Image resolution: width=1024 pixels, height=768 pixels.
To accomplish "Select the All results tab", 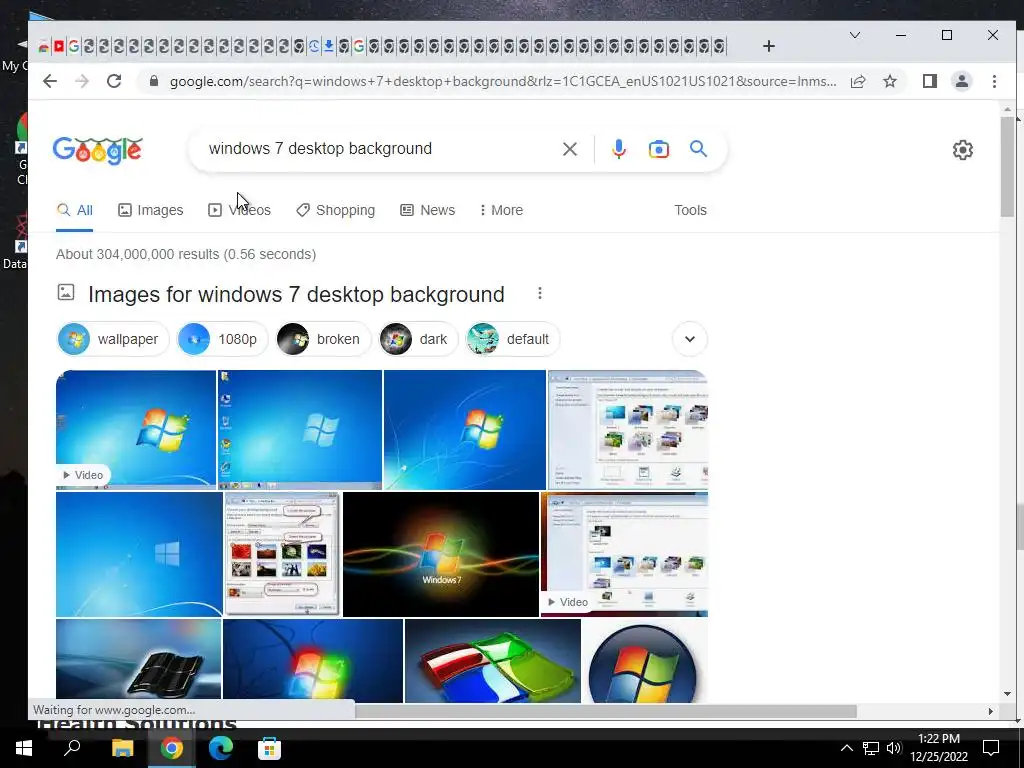I will coord(74,210).
